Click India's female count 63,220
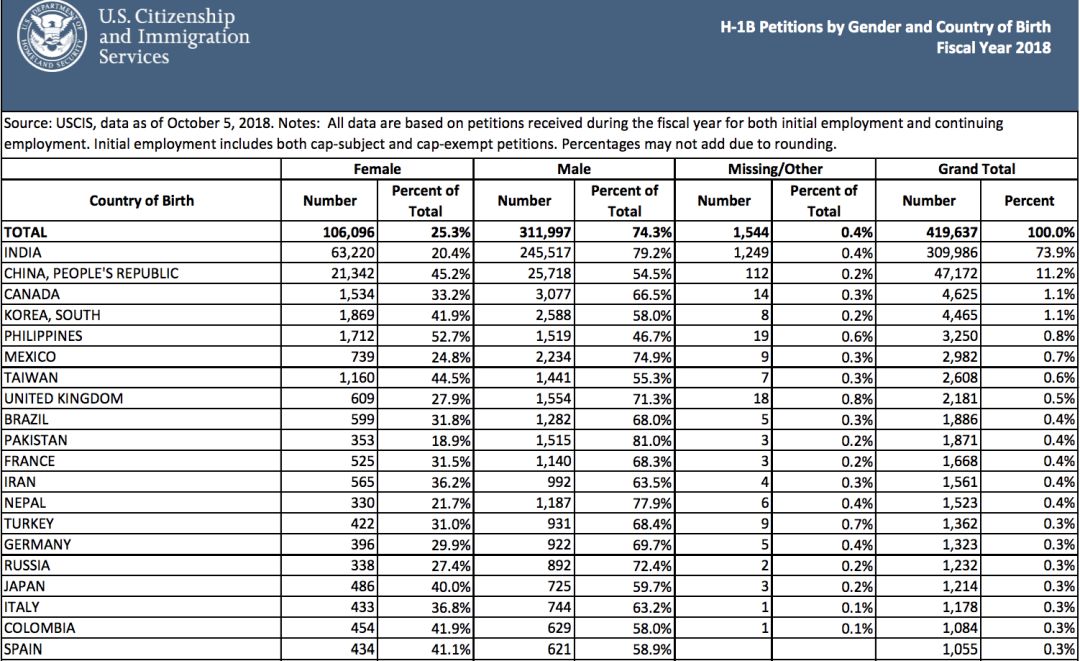The width and height of the screenshot is (1080, 661). 353,253
